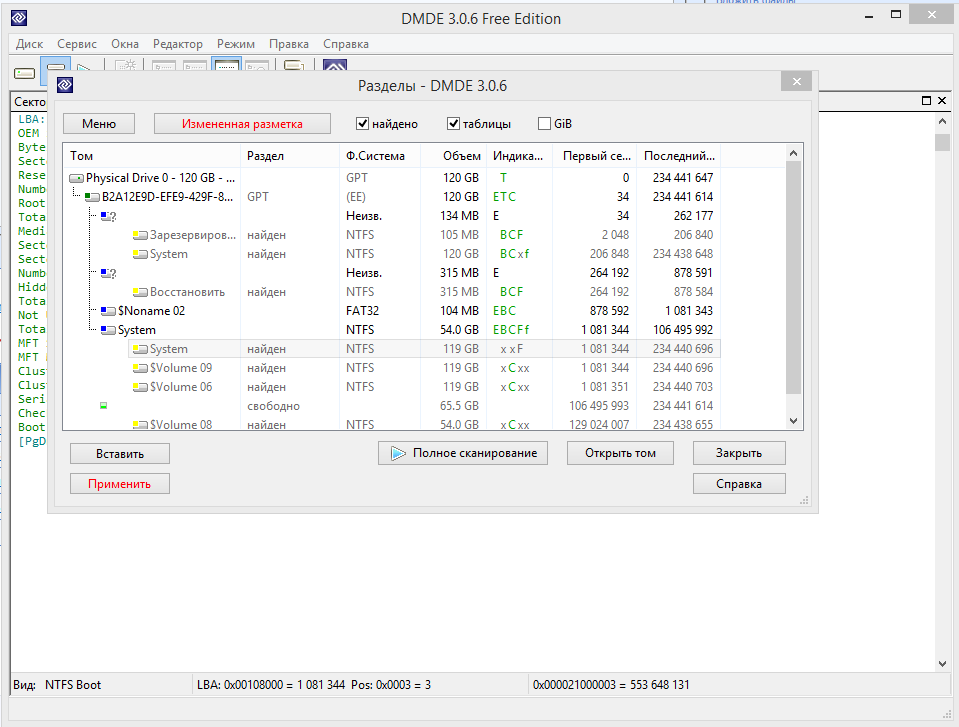959x727 pixels.
Task: Click the Объем column header
Action: click(453, 156)
